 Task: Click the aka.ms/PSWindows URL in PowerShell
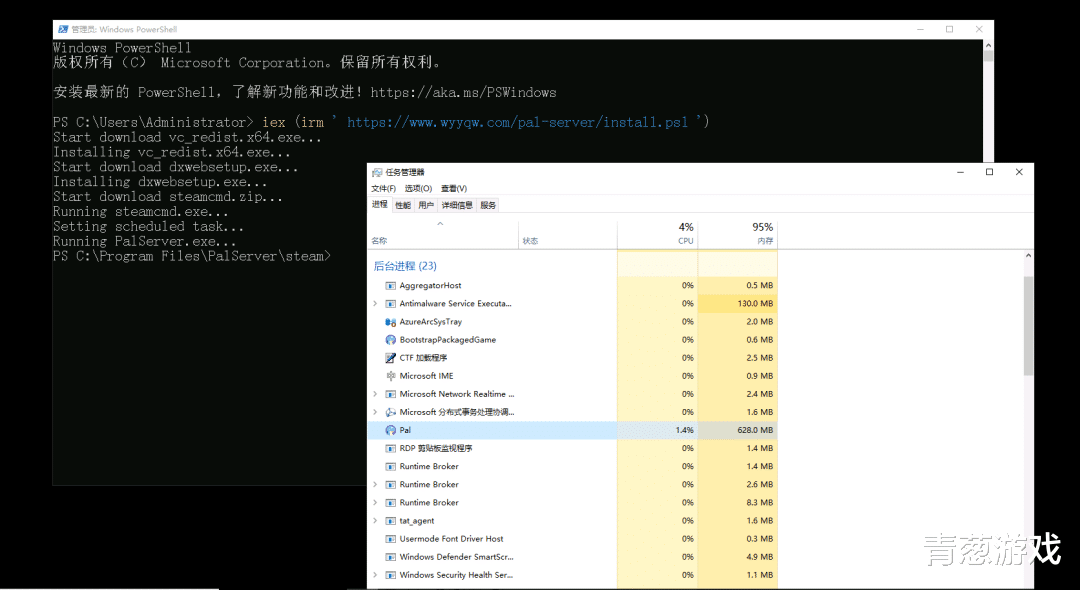pyautogui.click(x=464, y=93)
